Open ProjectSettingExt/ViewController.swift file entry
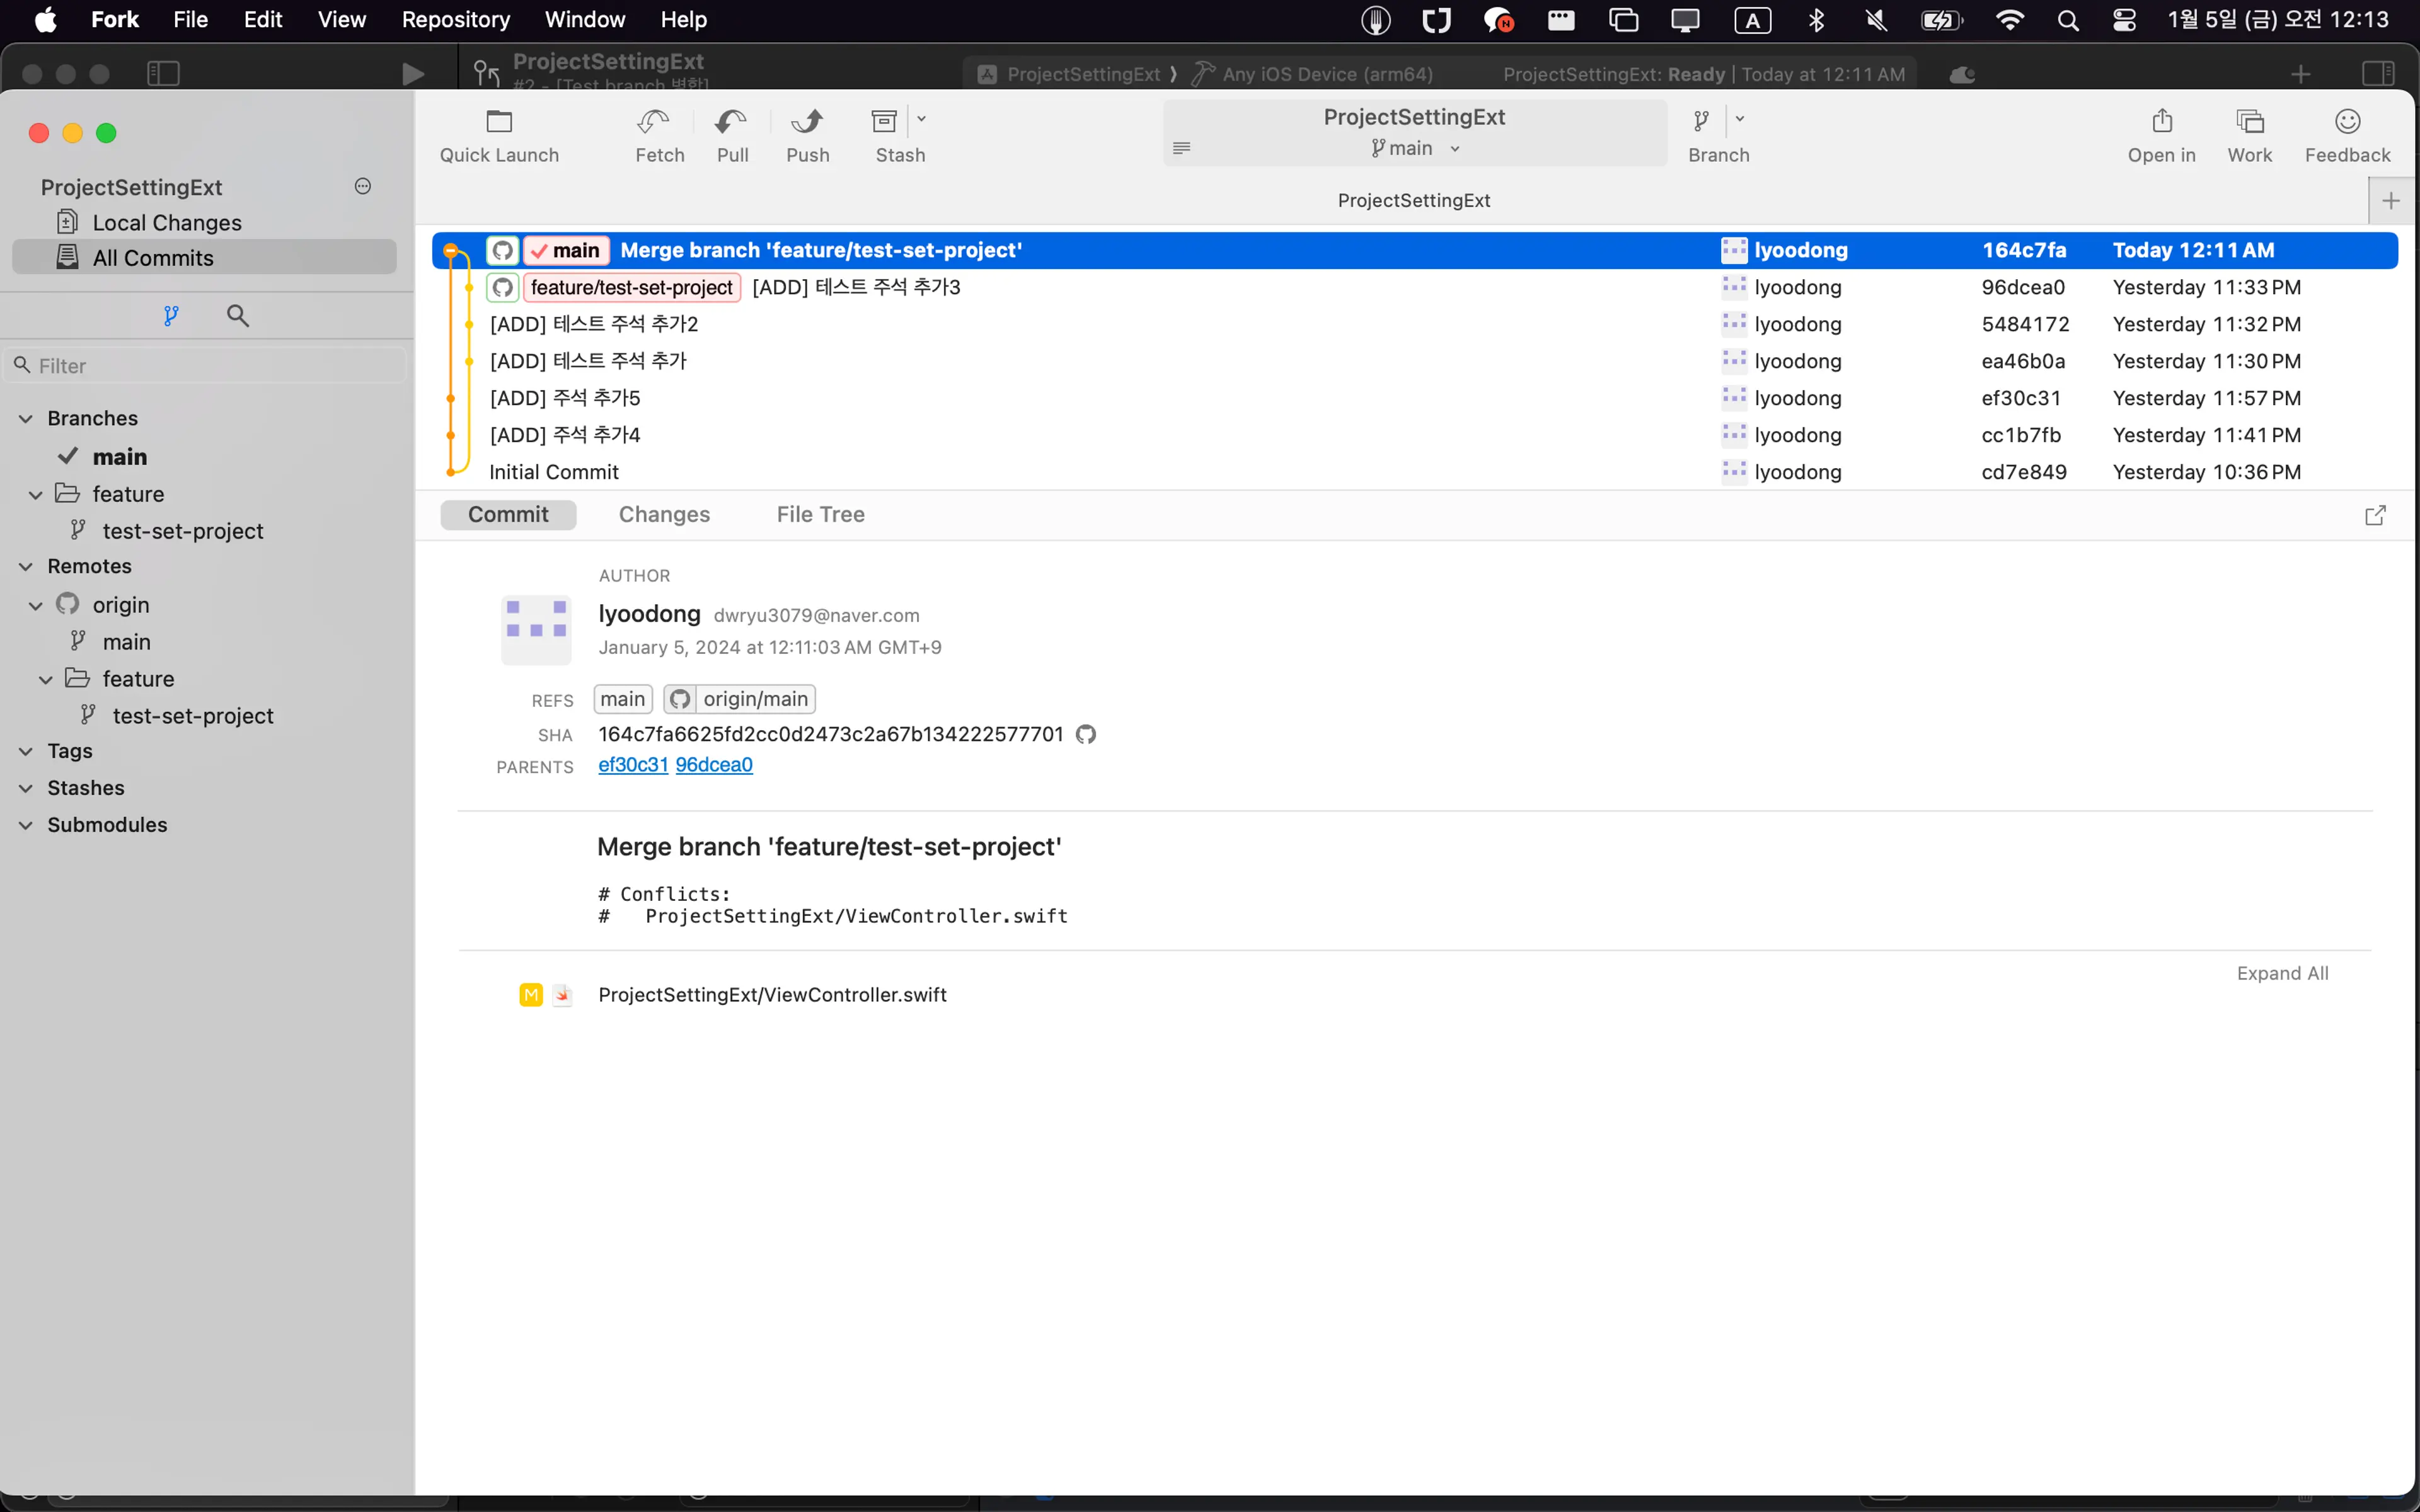This screenshot has height=1512, width=2420. click(772, 995)
